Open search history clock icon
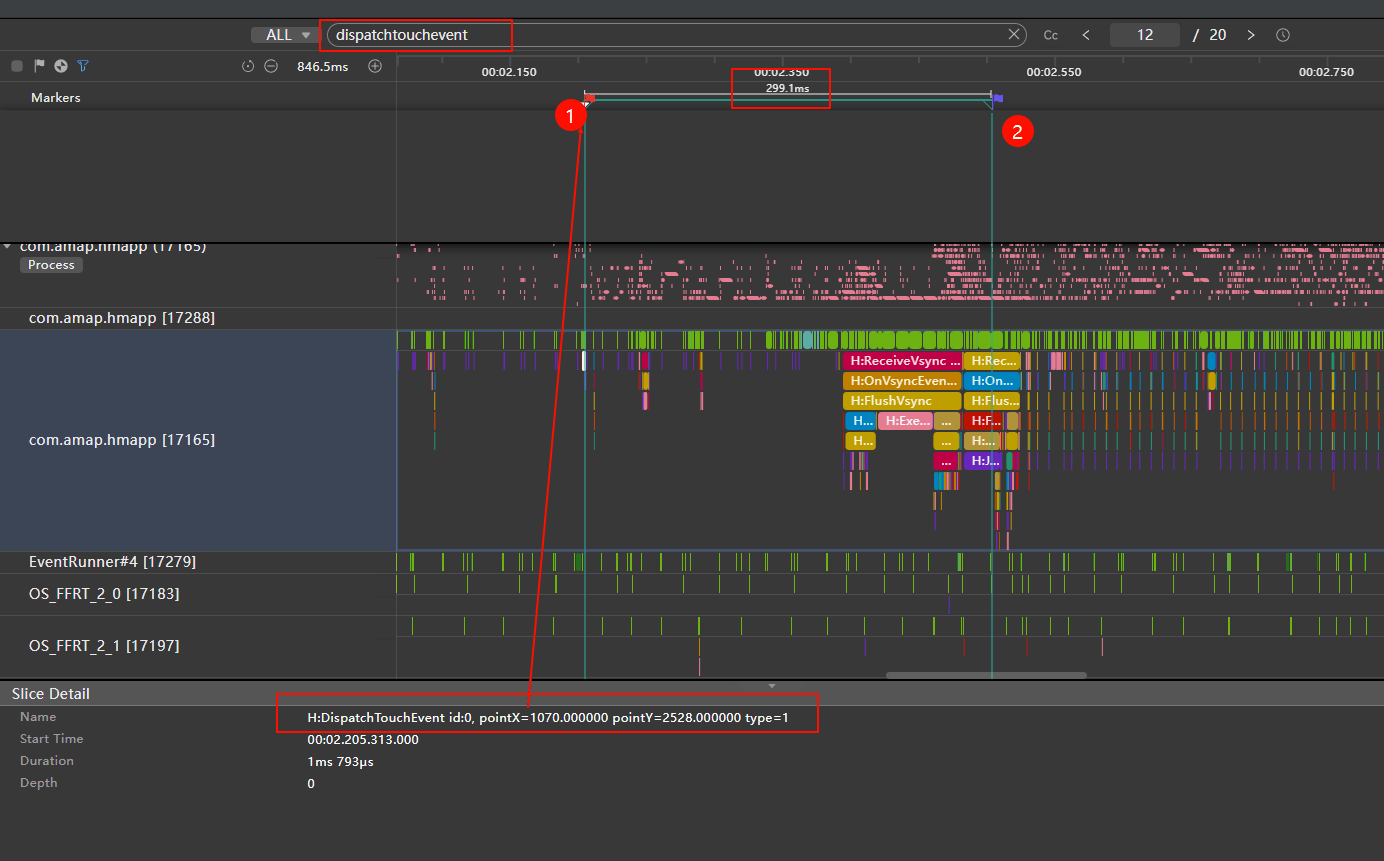Image resolution: width=1384 pixels, height=861 pixels. [1283, 35]
